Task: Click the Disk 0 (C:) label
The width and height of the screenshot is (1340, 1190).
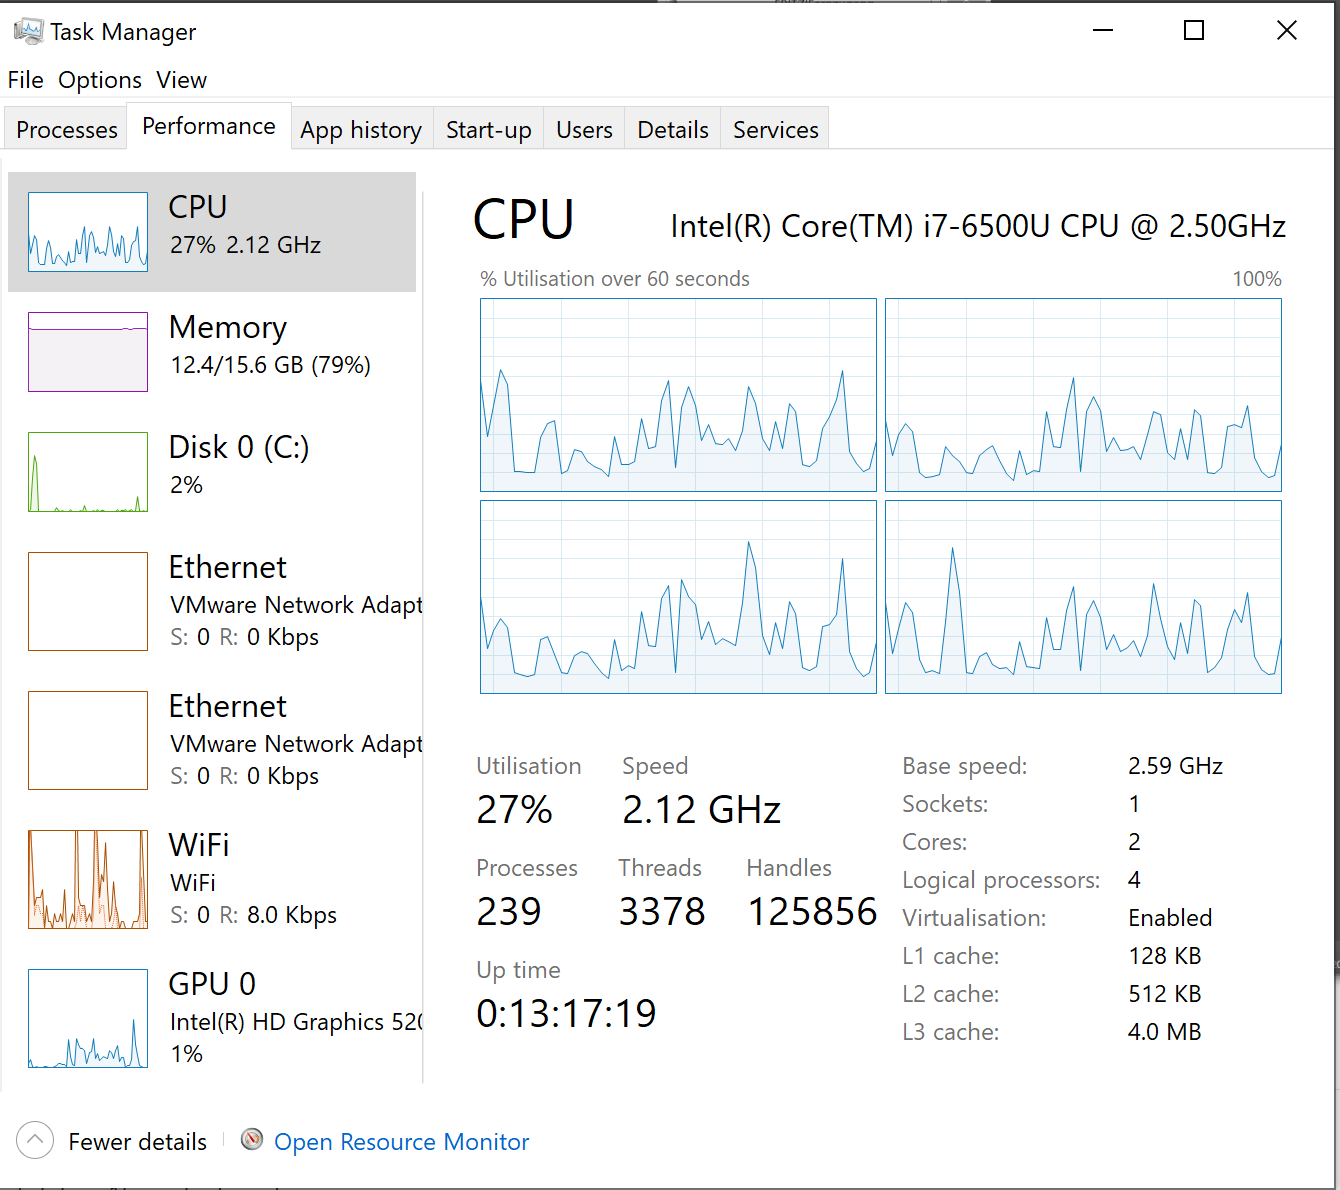Action: (239, 447)
